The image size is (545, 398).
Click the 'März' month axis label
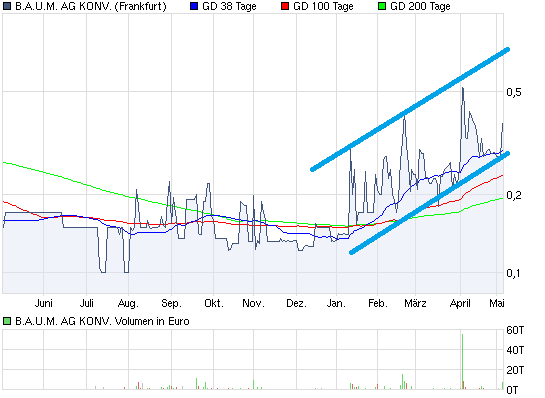415,303
